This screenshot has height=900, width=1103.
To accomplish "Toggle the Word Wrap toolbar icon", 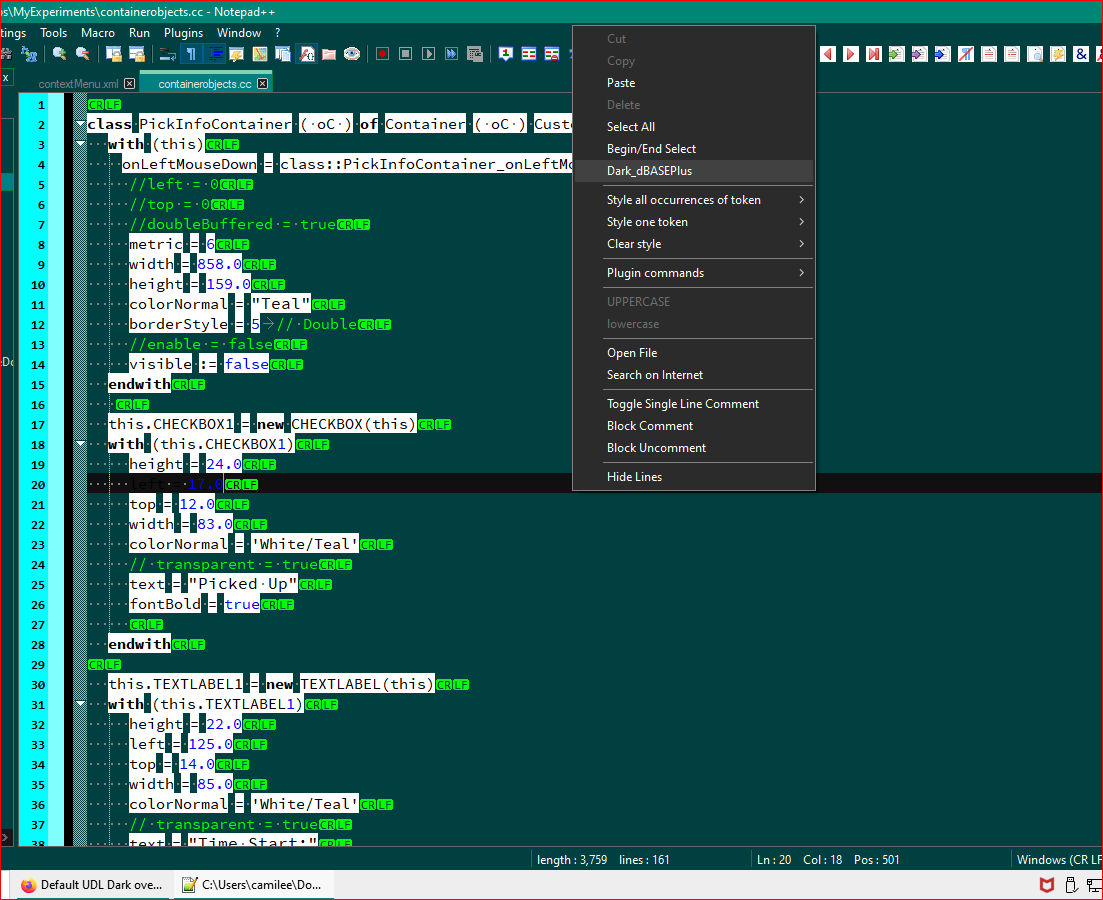I will click(167, 54).
